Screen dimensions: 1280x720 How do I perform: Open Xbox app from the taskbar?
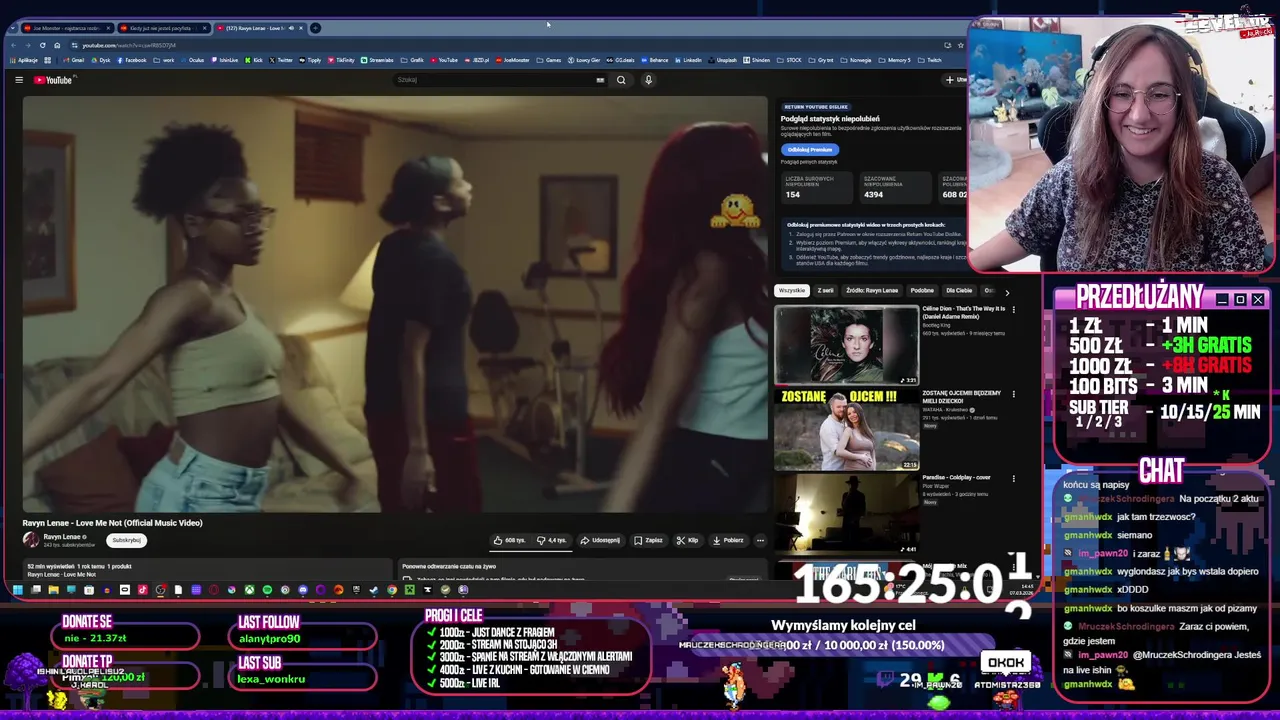coord(249,590)
